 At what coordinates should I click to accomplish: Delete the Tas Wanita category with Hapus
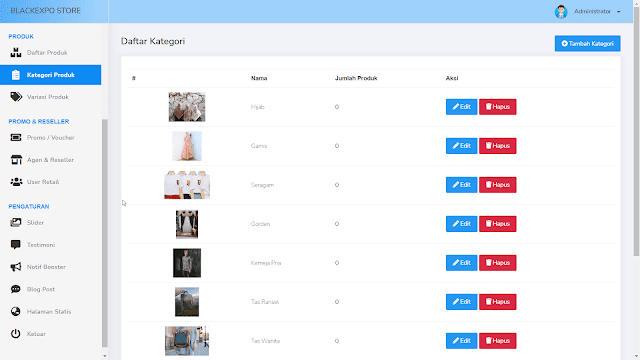tap(498, 341)
